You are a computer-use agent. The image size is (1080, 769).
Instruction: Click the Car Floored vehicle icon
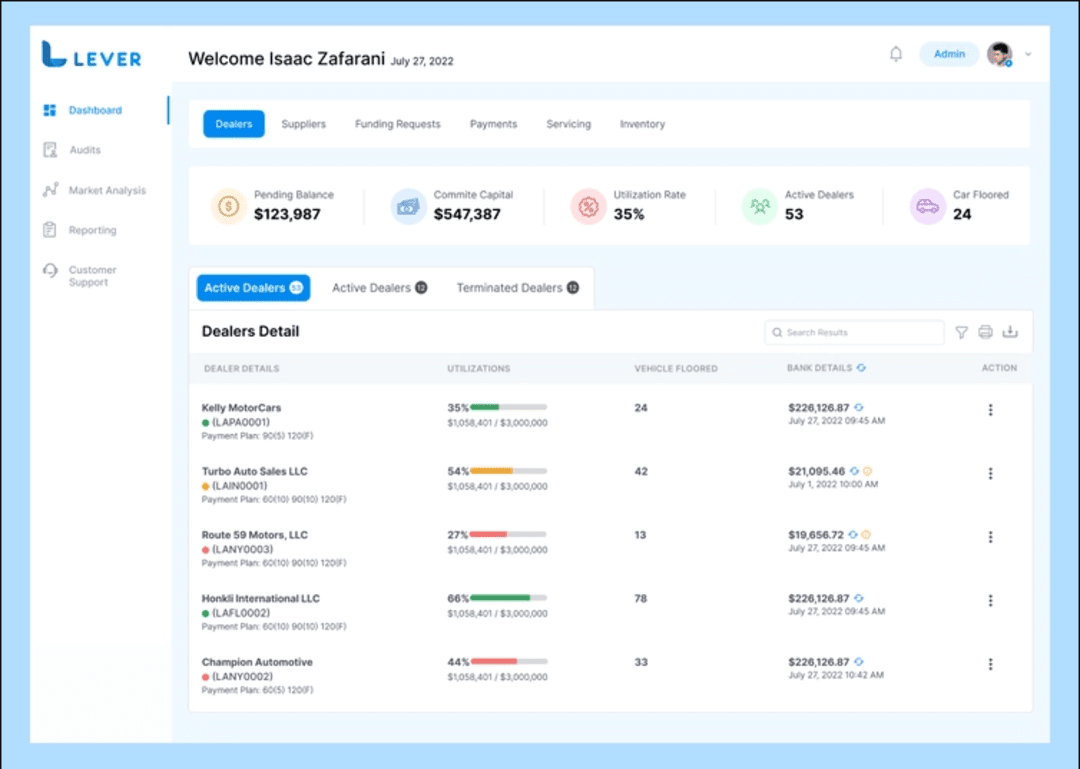pos(928,205)
